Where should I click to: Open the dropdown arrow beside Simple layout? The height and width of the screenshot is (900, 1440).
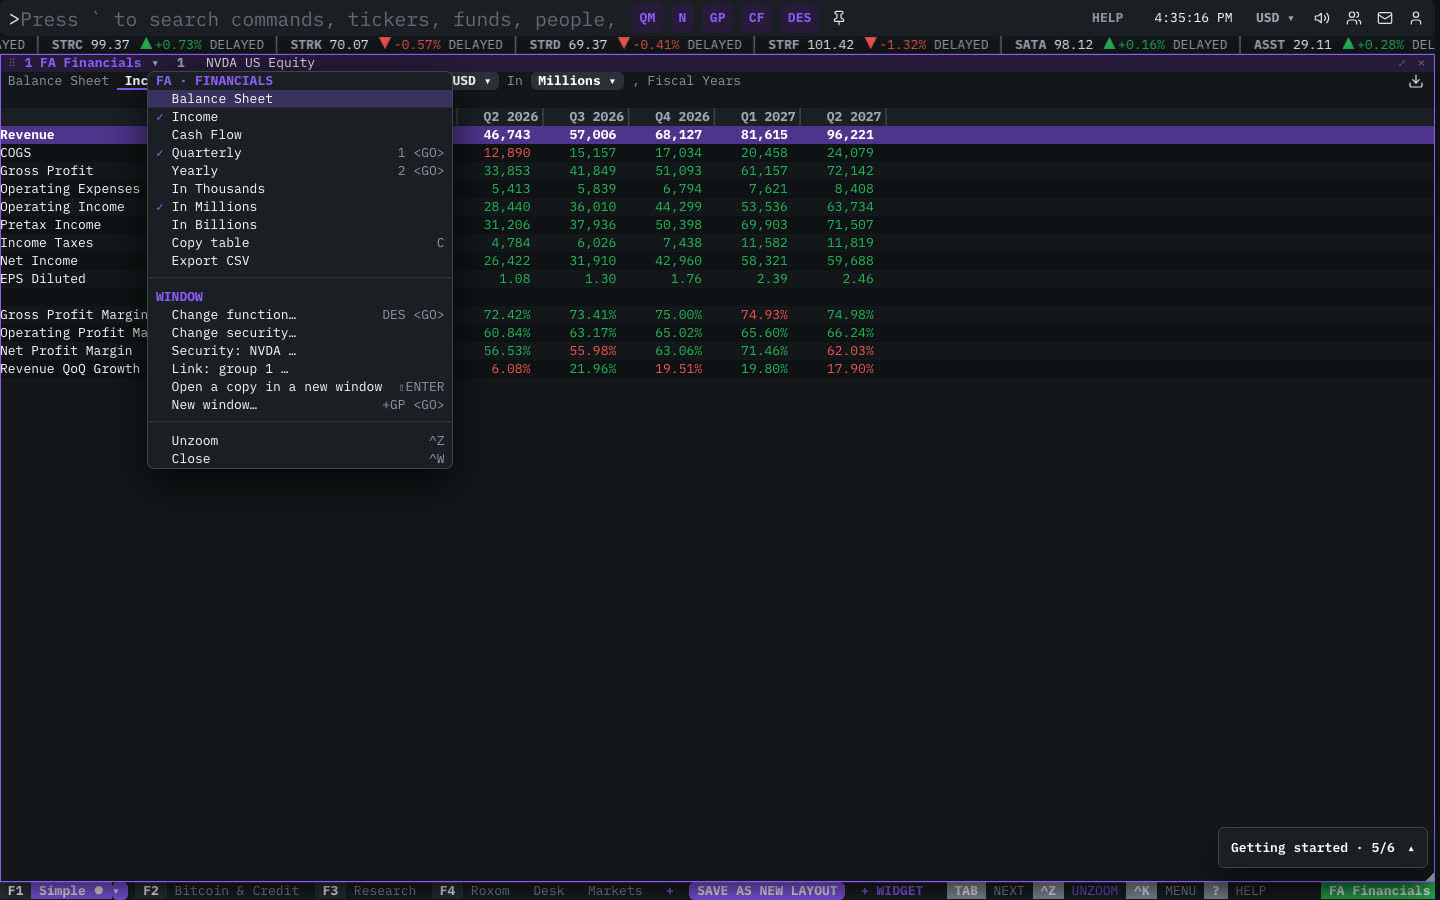pos(117,891)
